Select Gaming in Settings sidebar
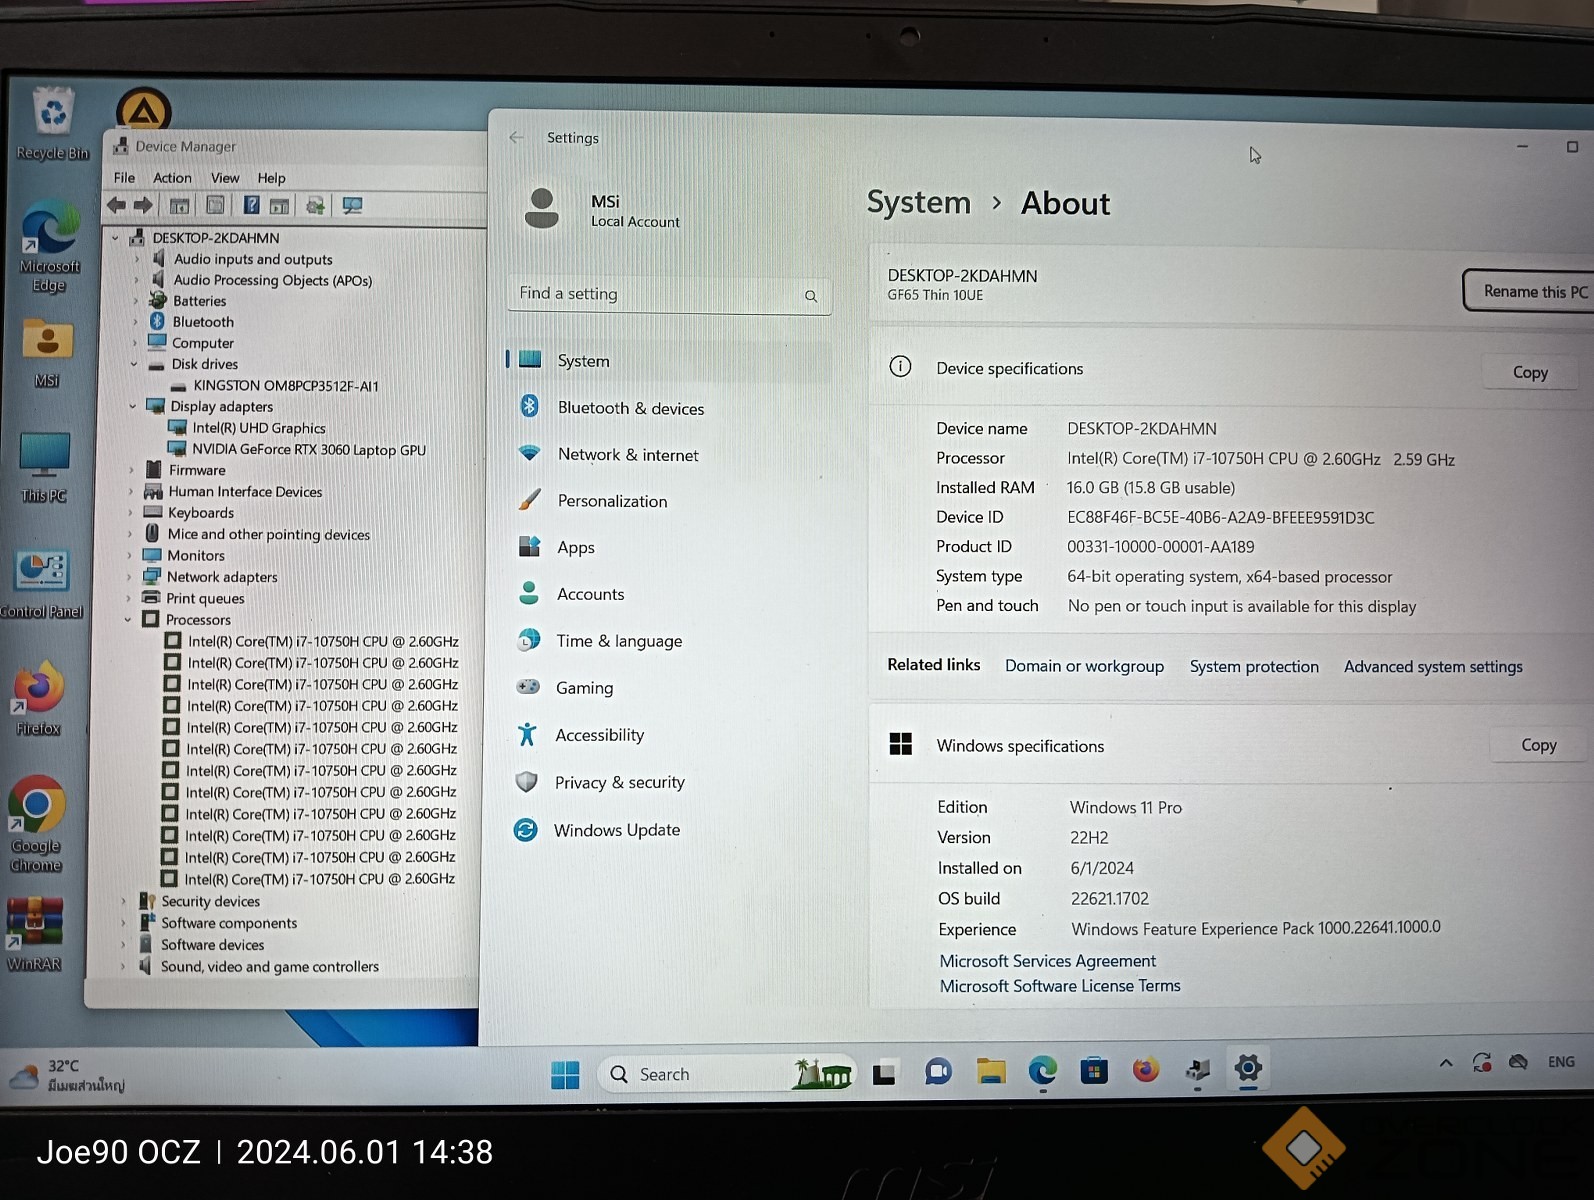The width and height of the screenshot is (1594, 1200). coord(668,688)
